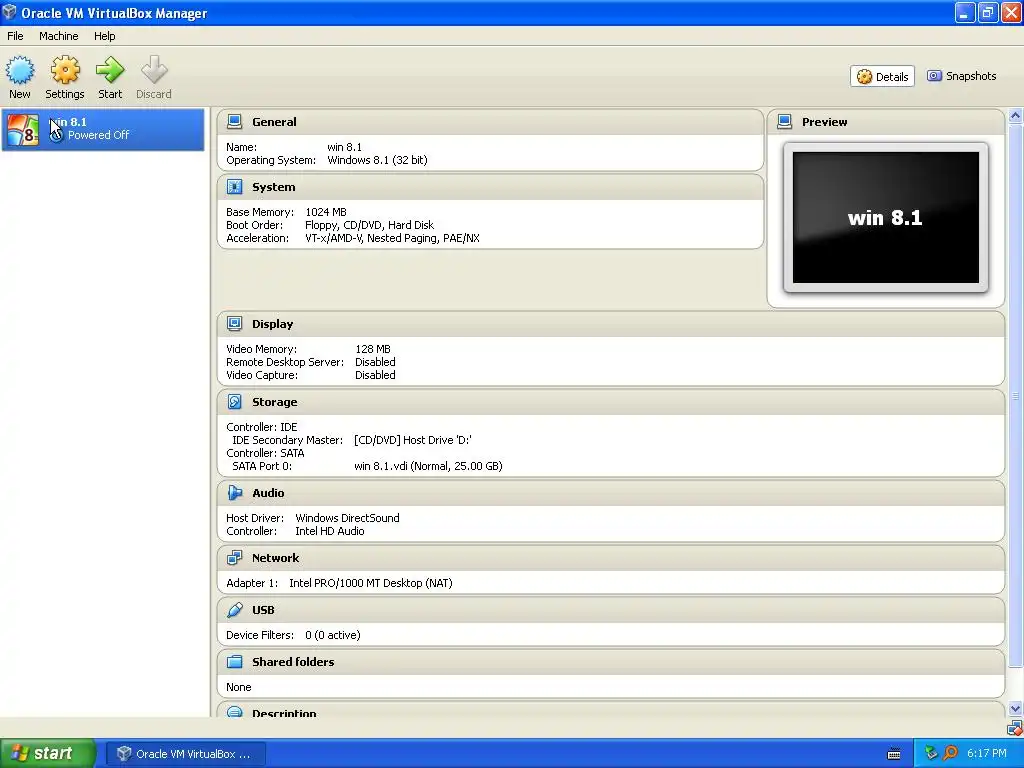
Task: Open Audio settings via section title
Action: point(268,492)
